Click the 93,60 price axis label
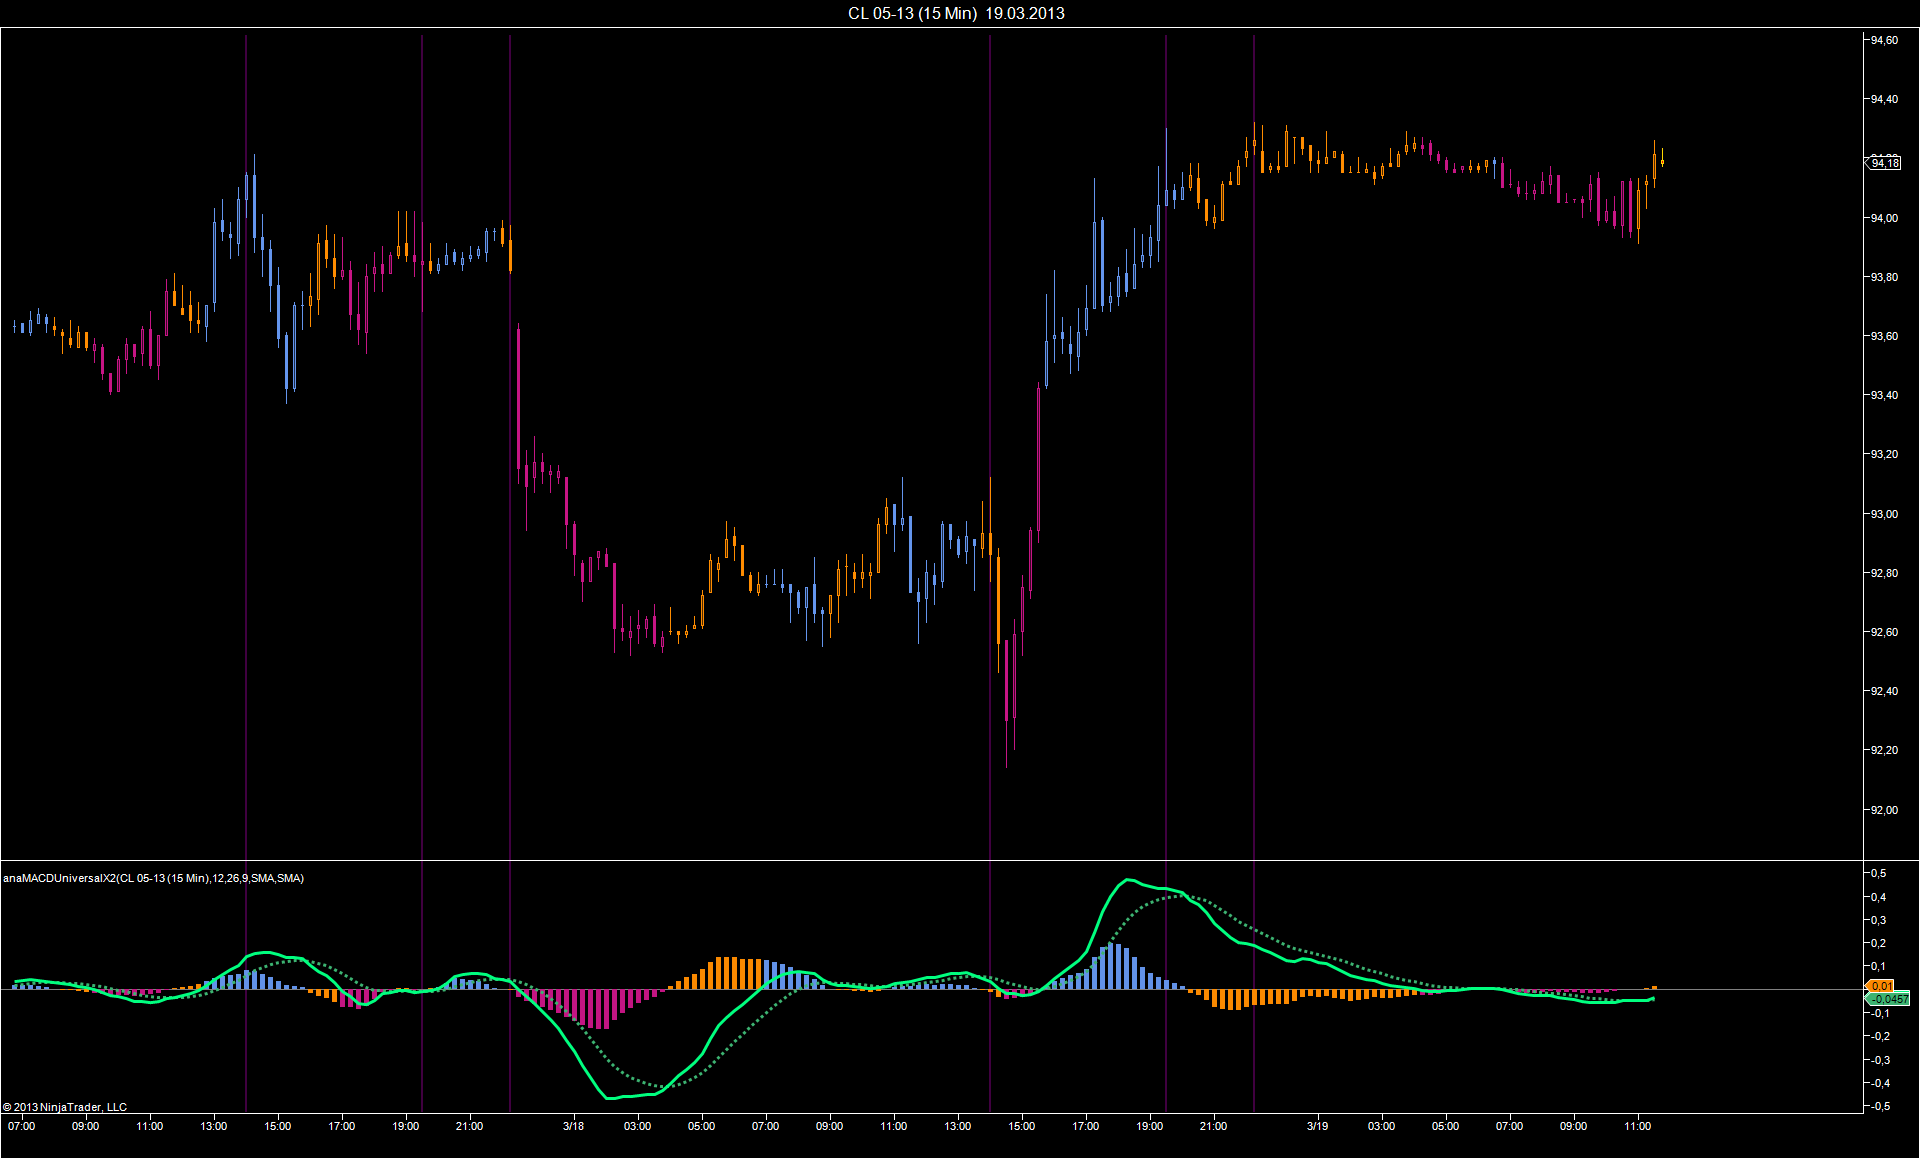Screen dimensions: 1920x1159 pyautogui.click(x=1884, y=336)
